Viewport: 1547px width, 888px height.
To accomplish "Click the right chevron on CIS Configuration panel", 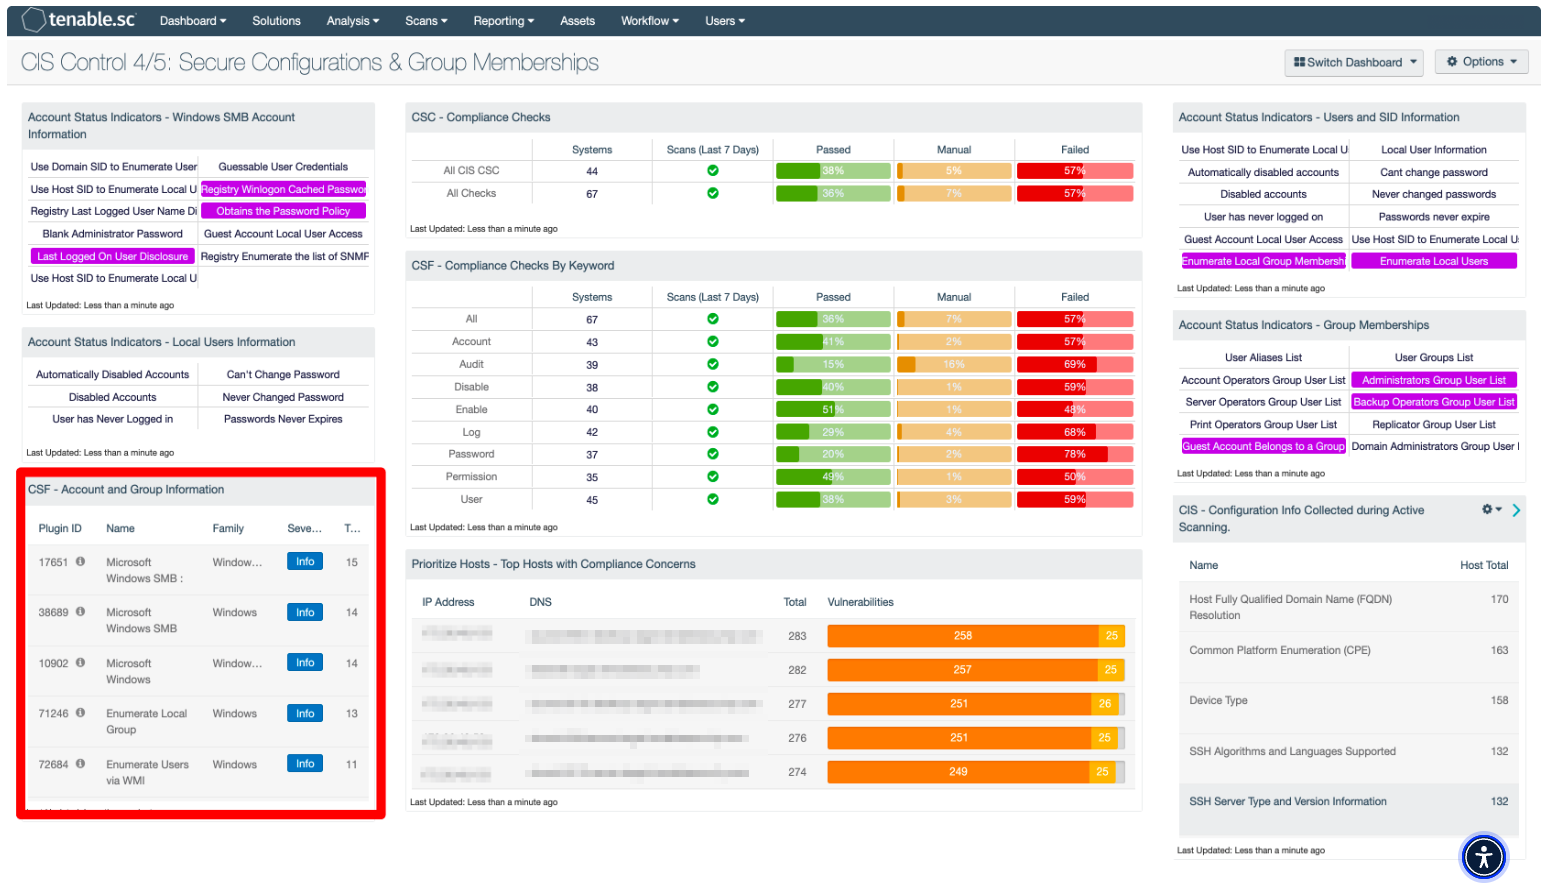I will pyautogui.click(x=1516, y=510).
